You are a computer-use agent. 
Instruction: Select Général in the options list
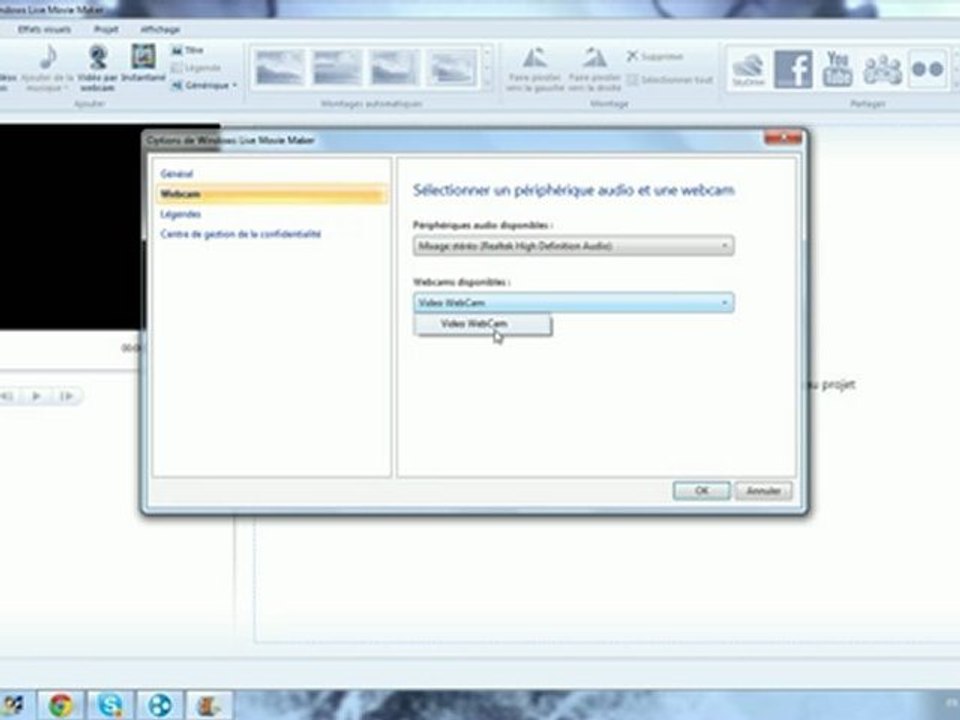(x=176, y=174)
